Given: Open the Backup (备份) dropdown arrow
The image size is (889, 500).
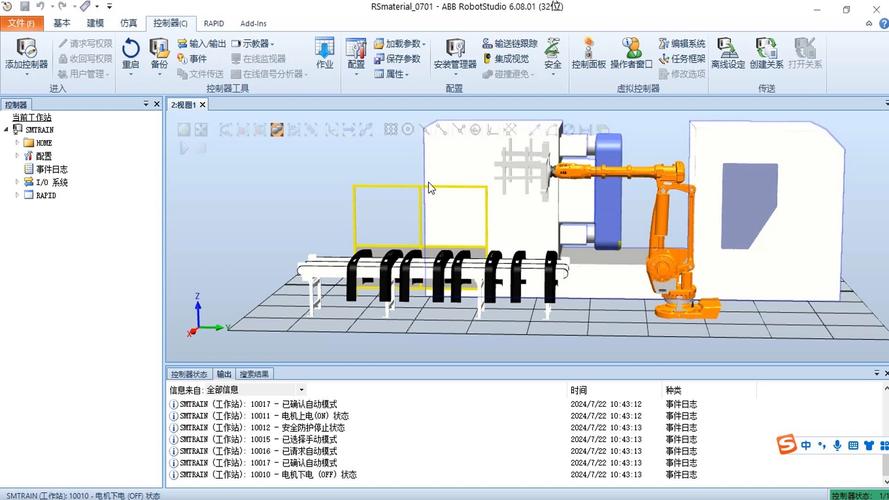Looking at the screenshot, I should point(159,74).
